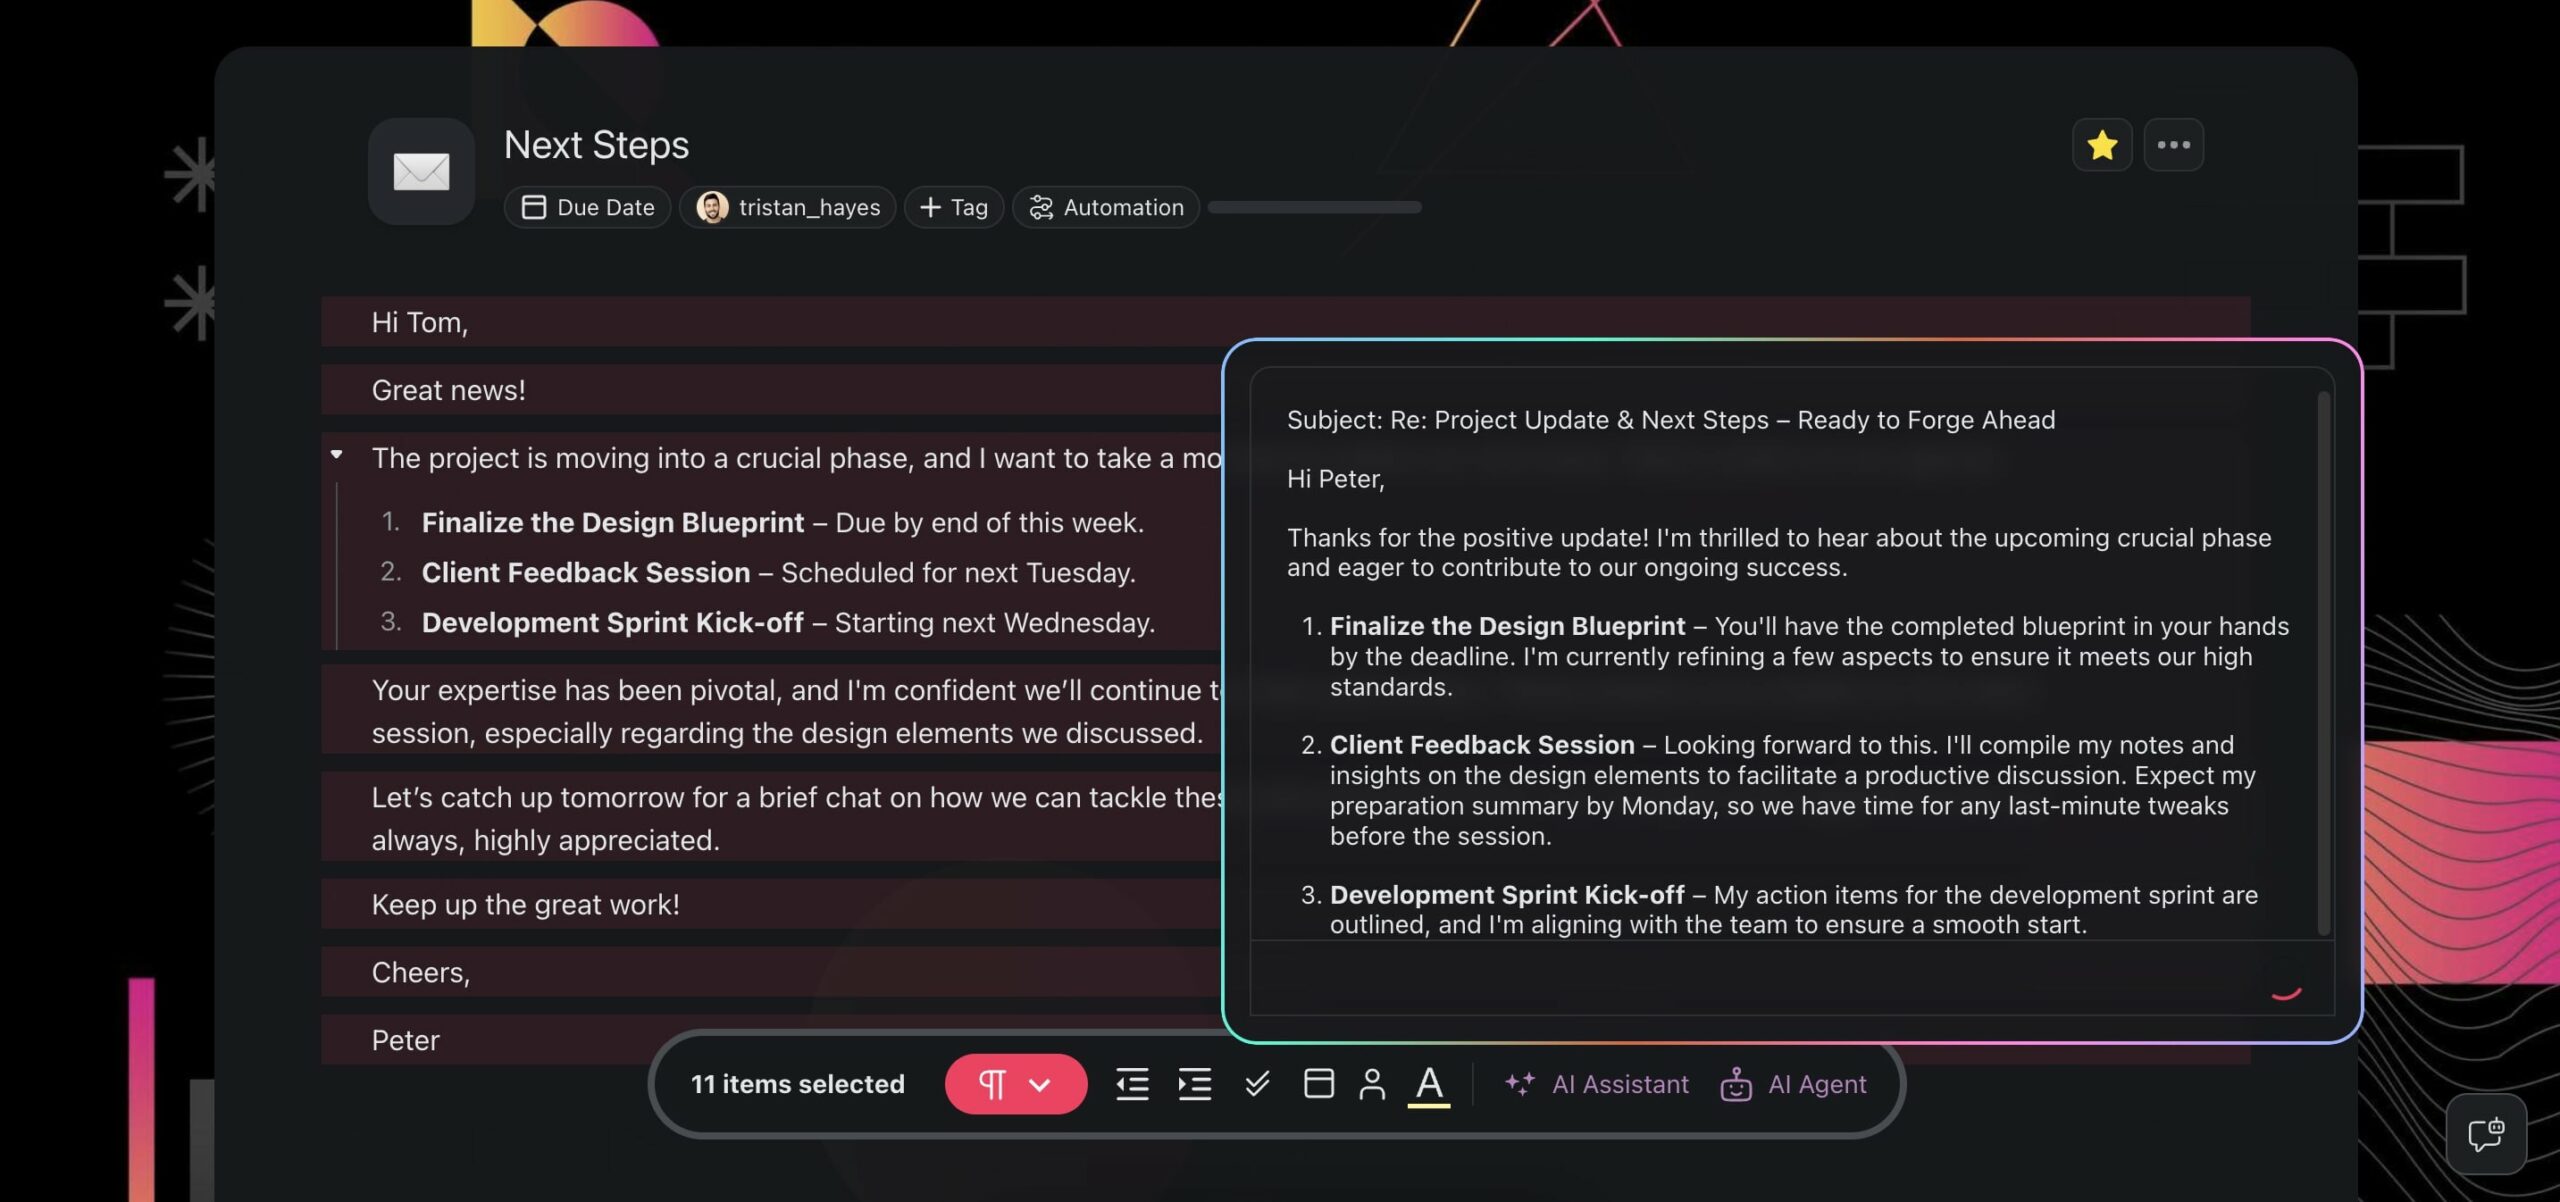Launch the AI Agent
The image size is (2560, 1202).
click(x=1793, y=1084)
